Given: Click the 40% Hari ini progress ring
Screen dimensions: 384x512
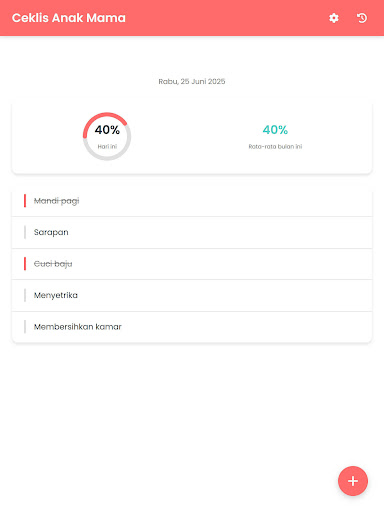Looking at the screenshot, I should [x=107, y=136].
